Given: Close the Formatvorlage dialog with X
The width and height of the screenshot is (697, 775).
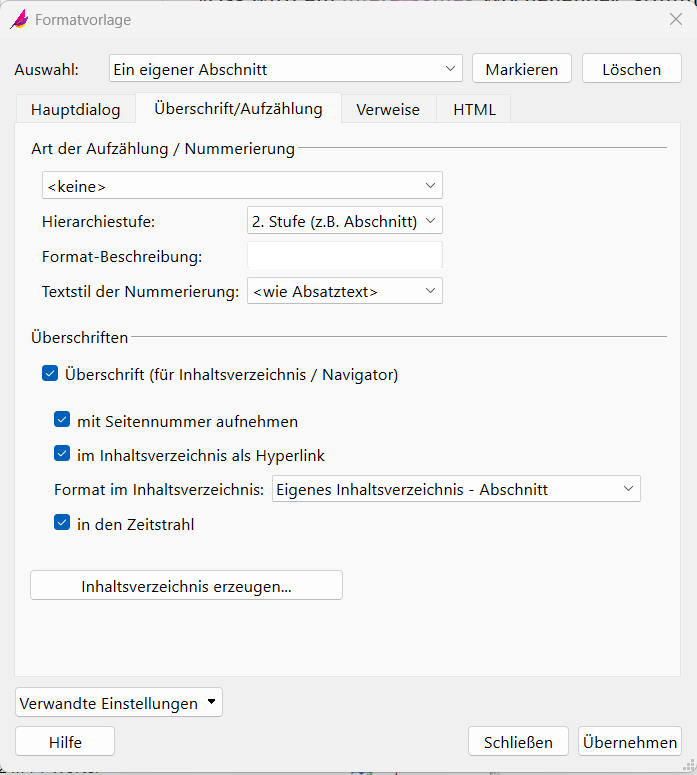Looking at the screenshot, I should coord(675,19).
